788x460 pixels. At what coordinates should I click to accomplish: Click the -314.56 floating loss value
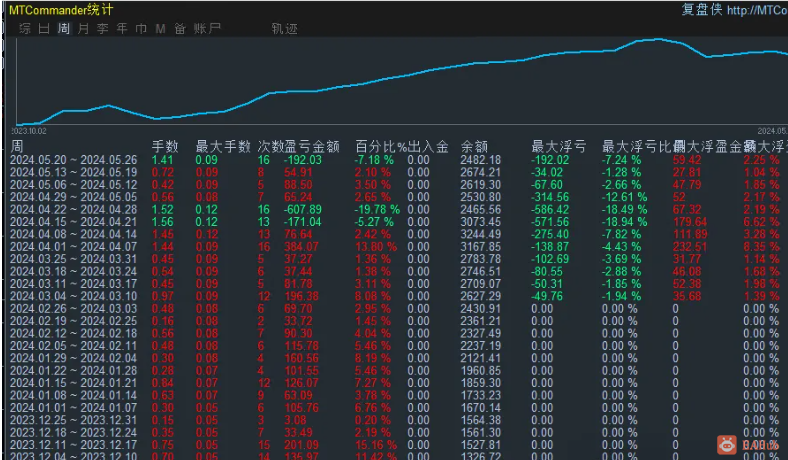tap(550, 197)
